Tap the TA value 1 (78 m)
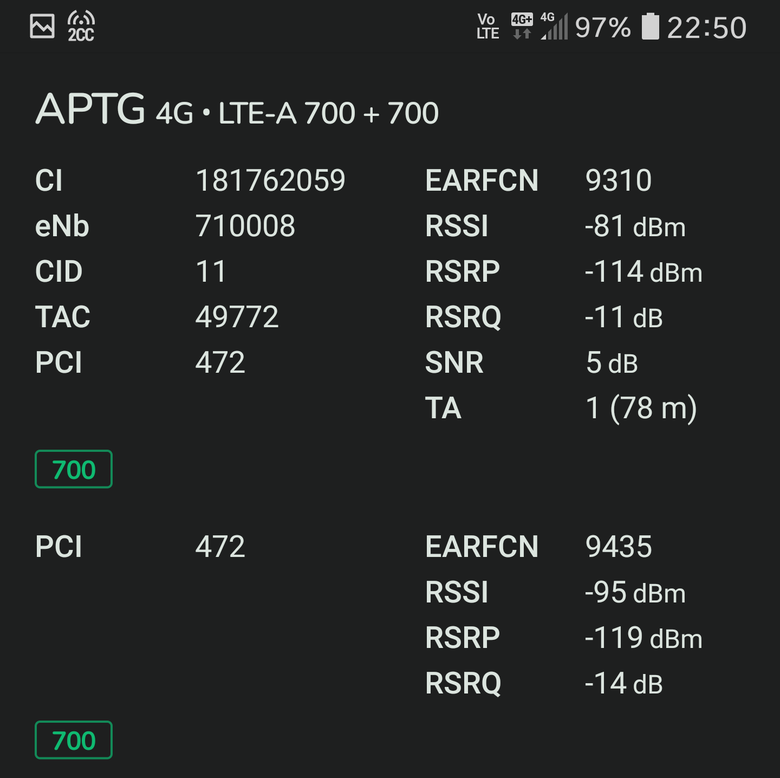This screenshot has height=778, width=780. (641, 408)
